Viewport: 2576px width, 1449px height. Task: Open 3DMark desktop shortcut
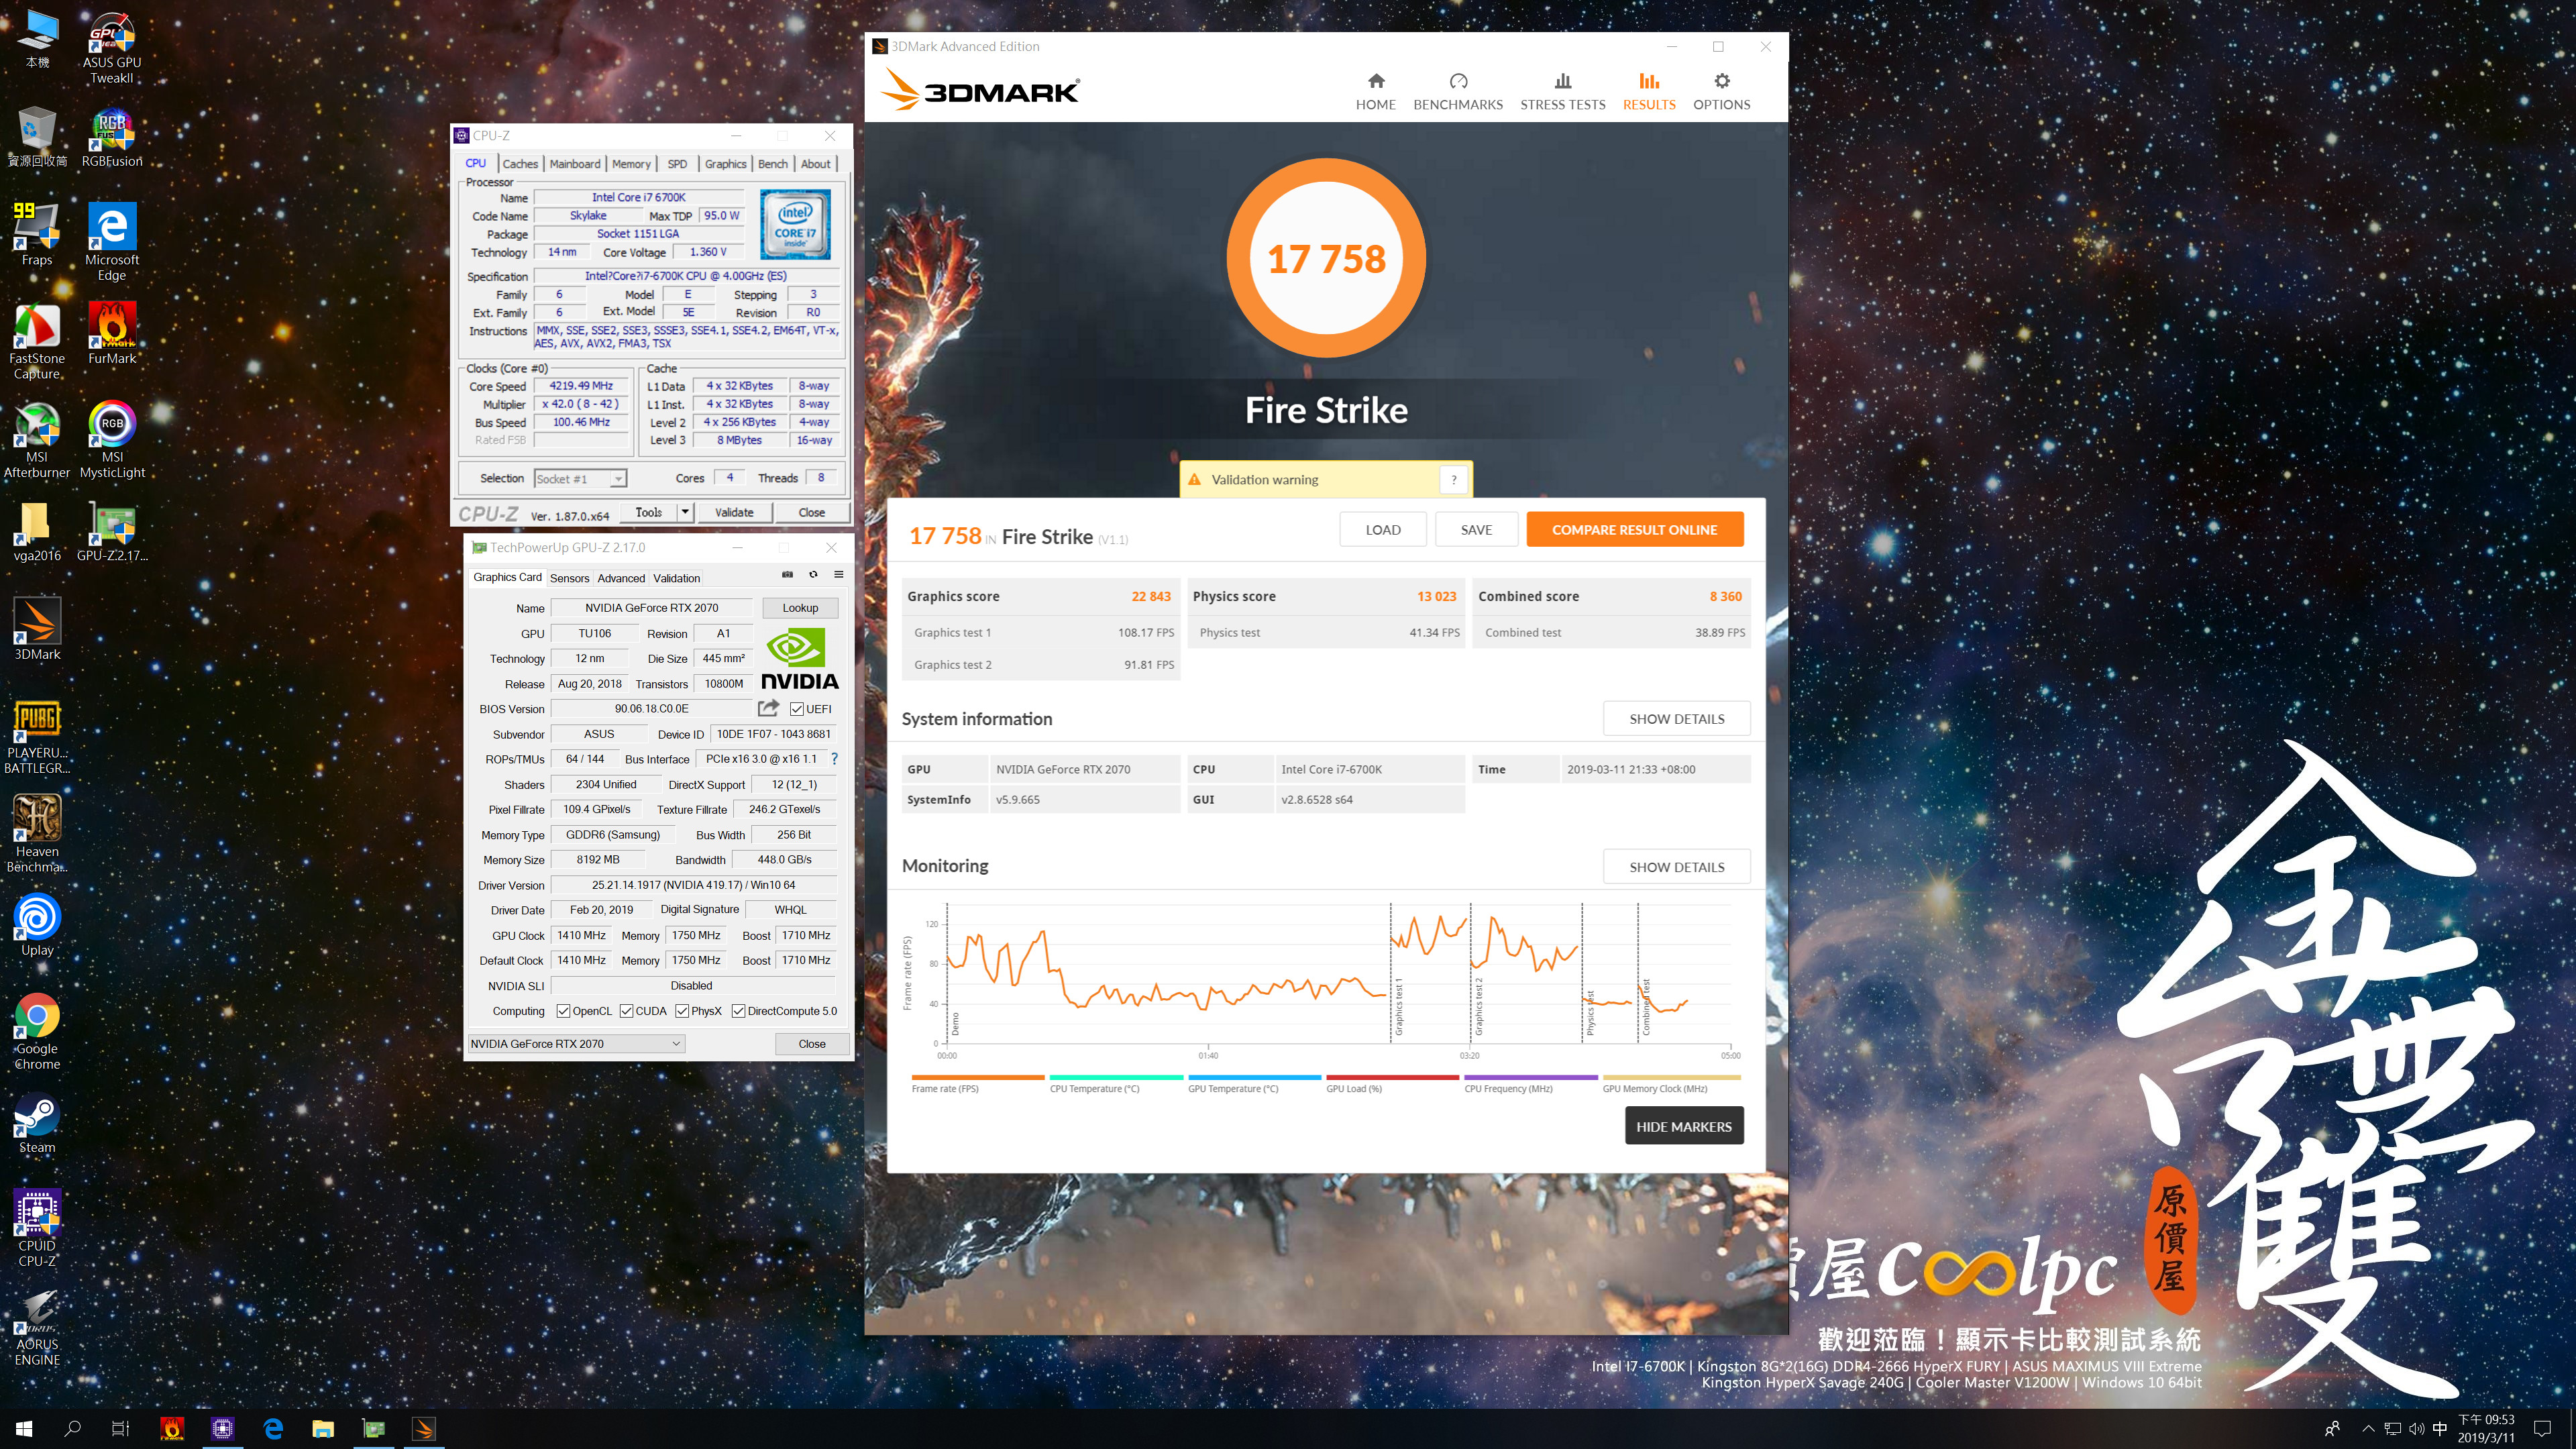click(x=37, y=629)
